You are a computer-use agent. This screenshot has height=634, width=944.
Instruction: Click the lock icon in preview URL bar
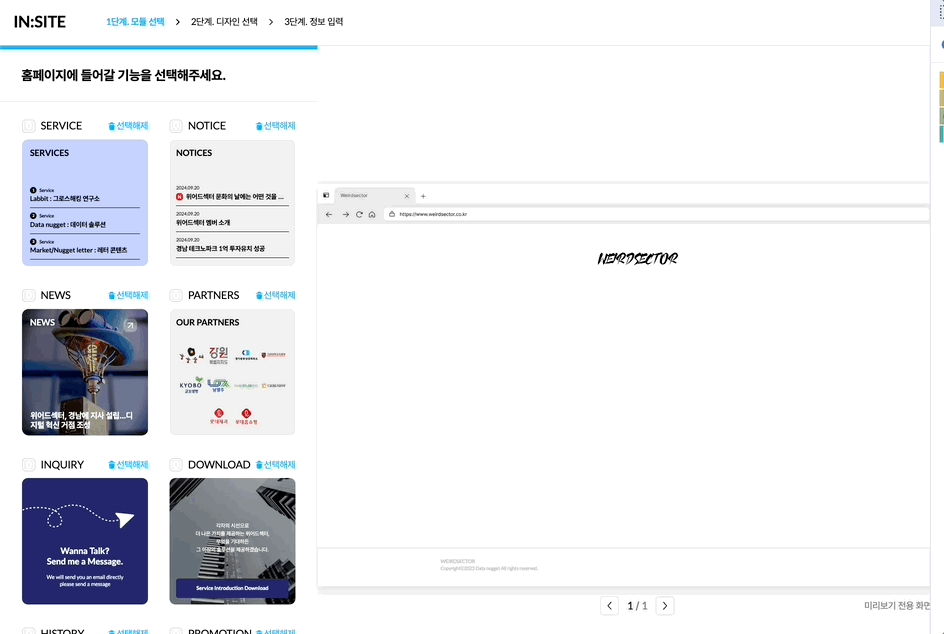(x=392, y=214)
